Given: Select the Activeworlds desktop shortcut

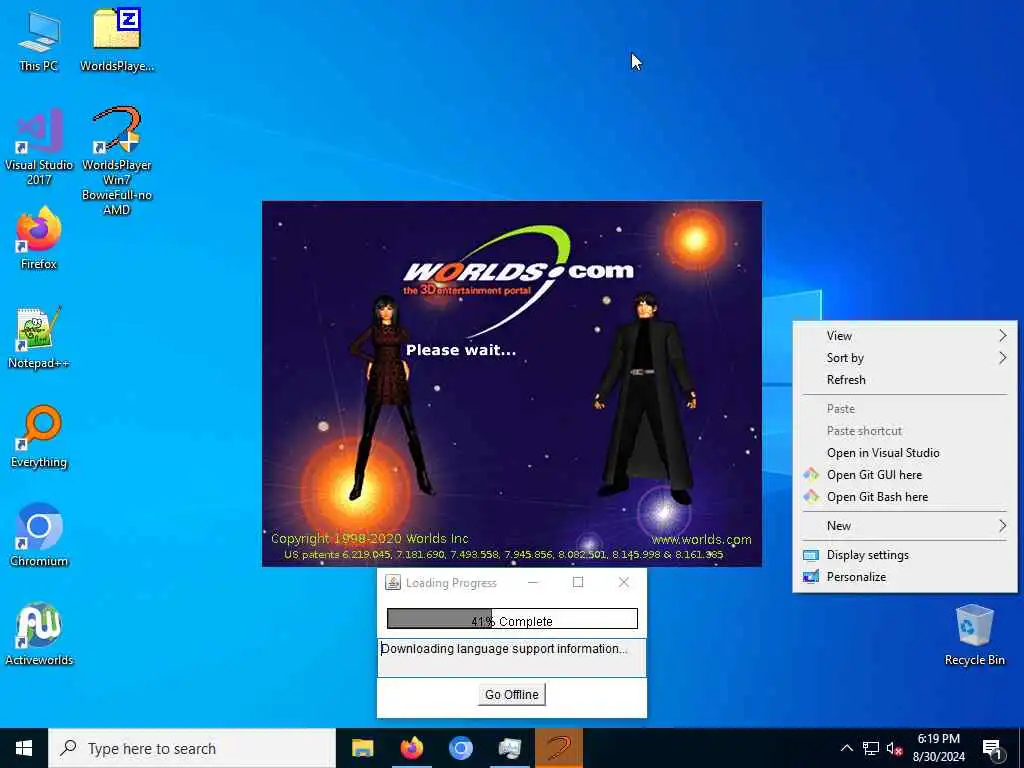Looking at the screenshot, I should point(39,635).
